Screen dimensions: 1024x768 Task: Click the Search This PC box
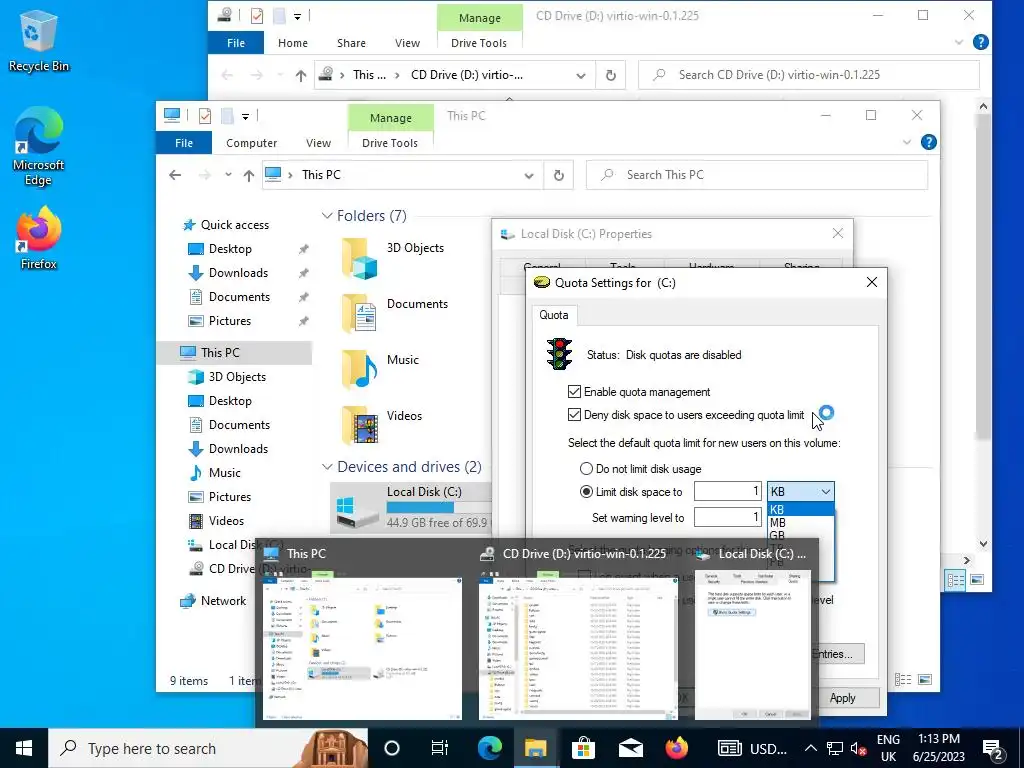757,175
